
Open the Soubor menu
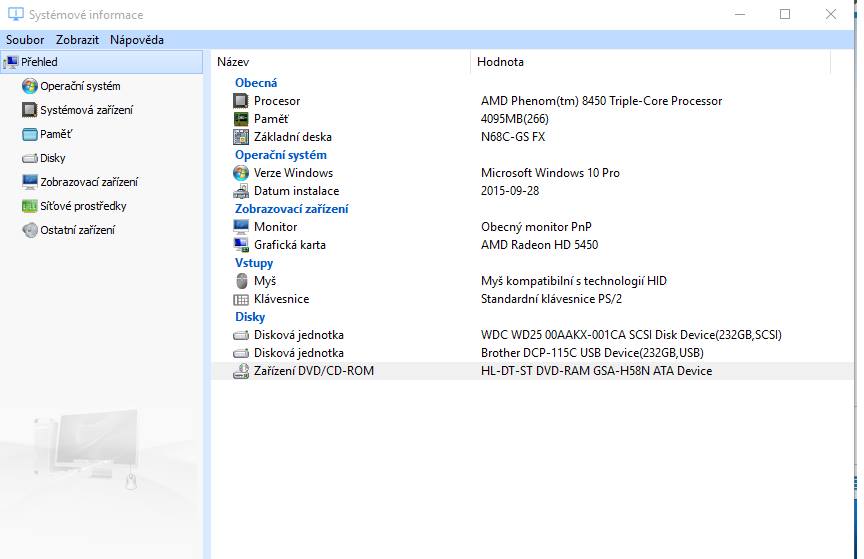(x=25, y=40)
